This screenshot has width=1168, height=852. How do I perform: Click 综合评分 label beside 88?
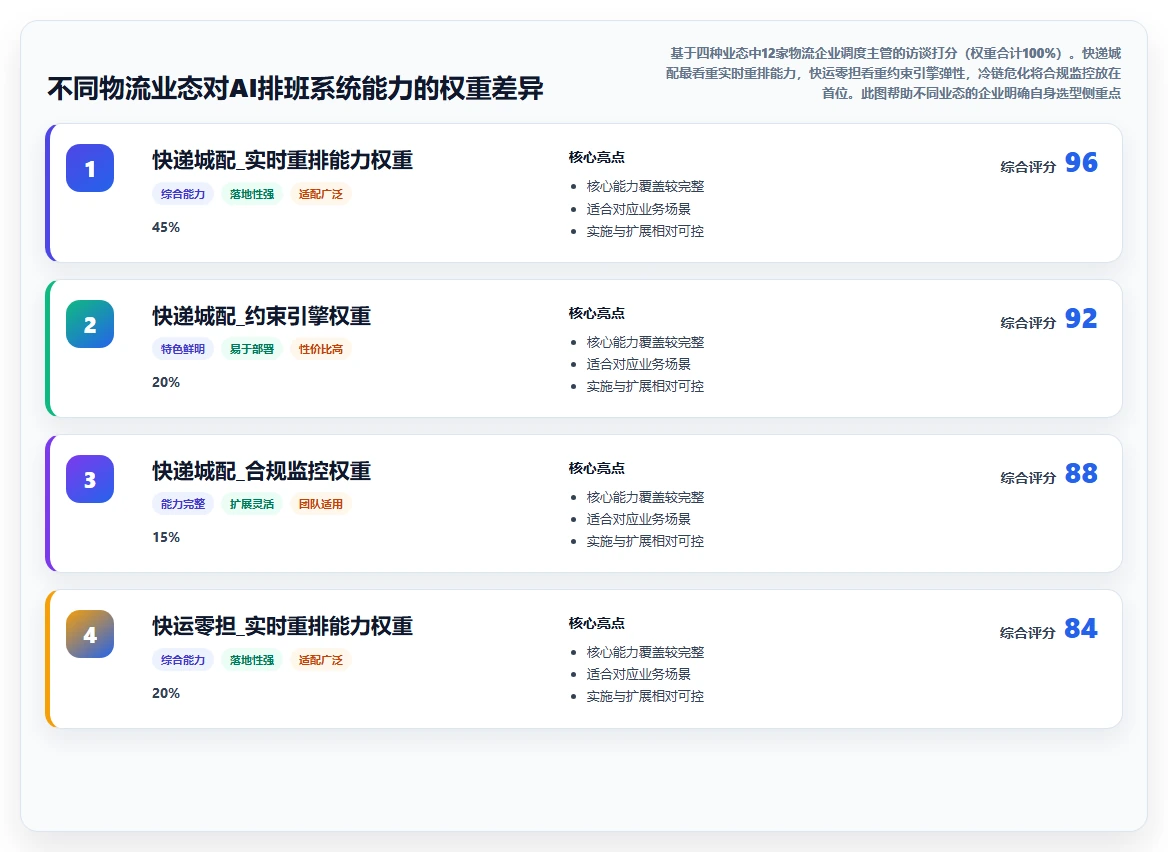coord(1028,477)
